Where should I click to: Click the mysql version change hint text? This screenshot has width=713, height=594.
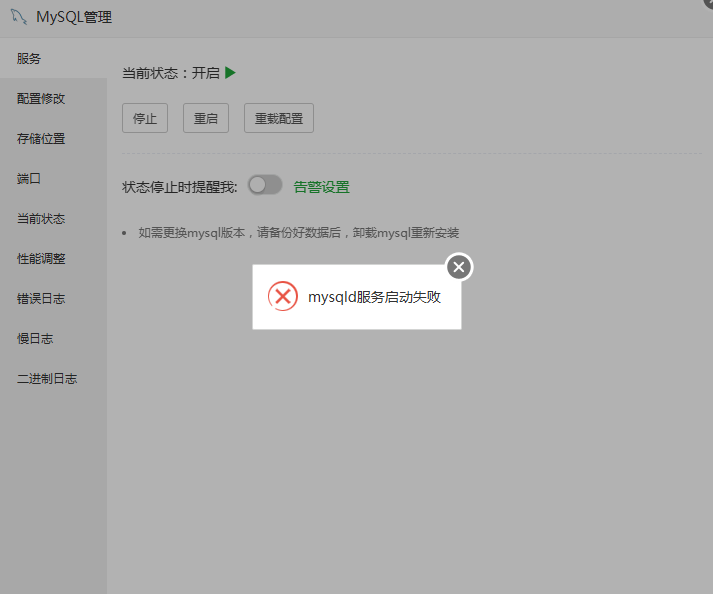point(299,233)
